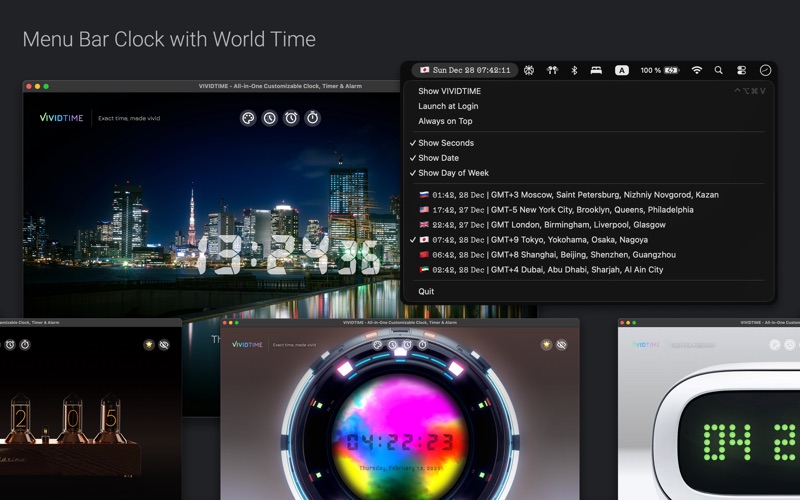Open Control Center icon in menu bar
800x500 pixels.
pos(741,70)
